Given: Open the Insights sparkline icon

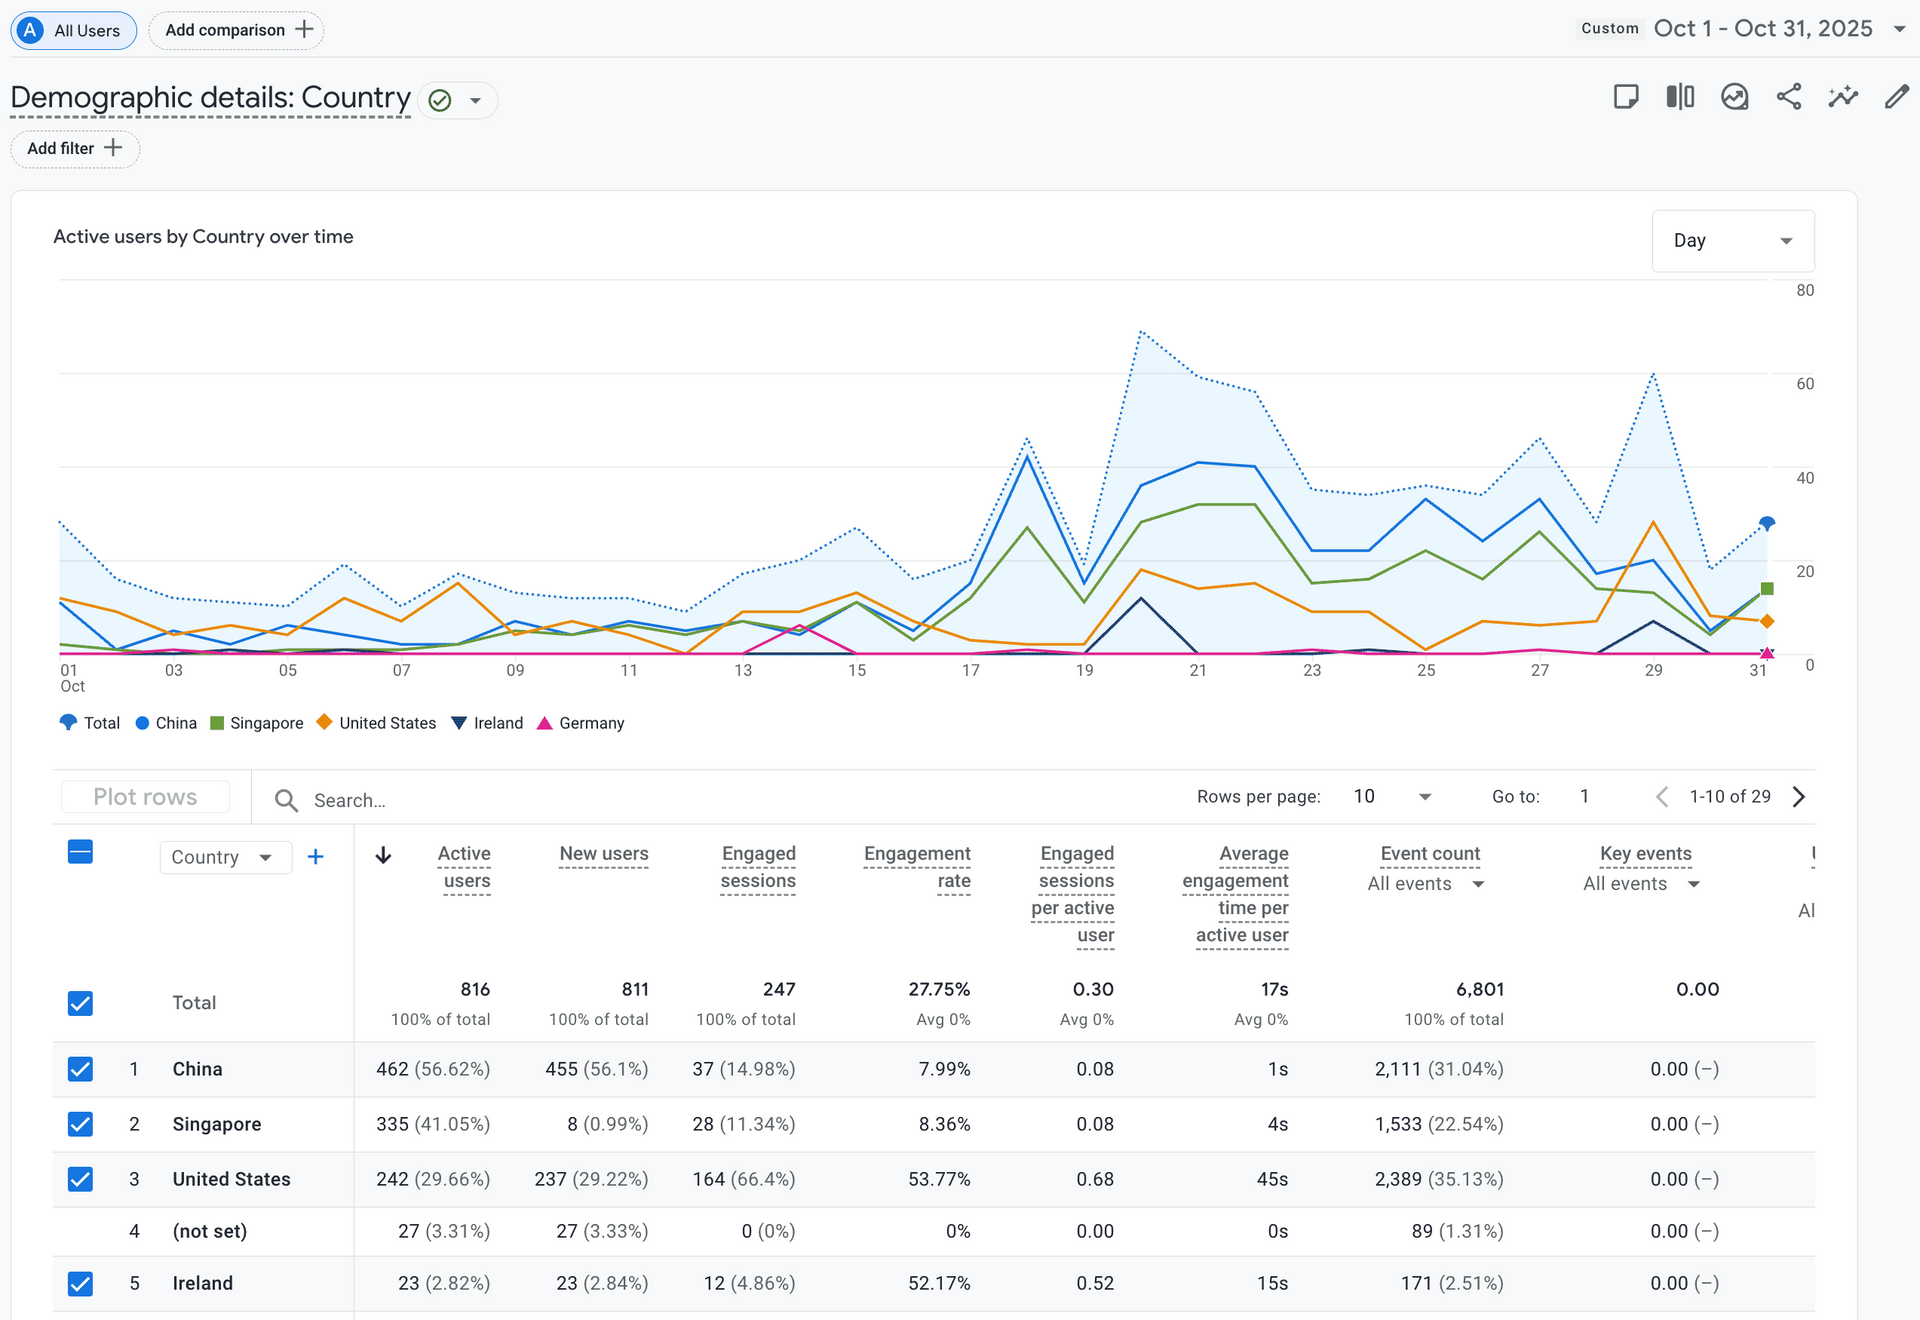Looking at the screenshot, I should pos(1842,97).
